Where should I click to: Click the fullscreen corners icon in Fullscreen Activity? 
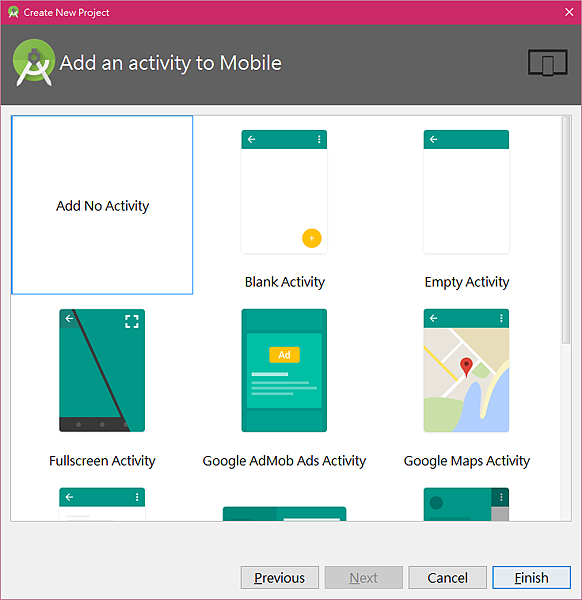(132, 321)
